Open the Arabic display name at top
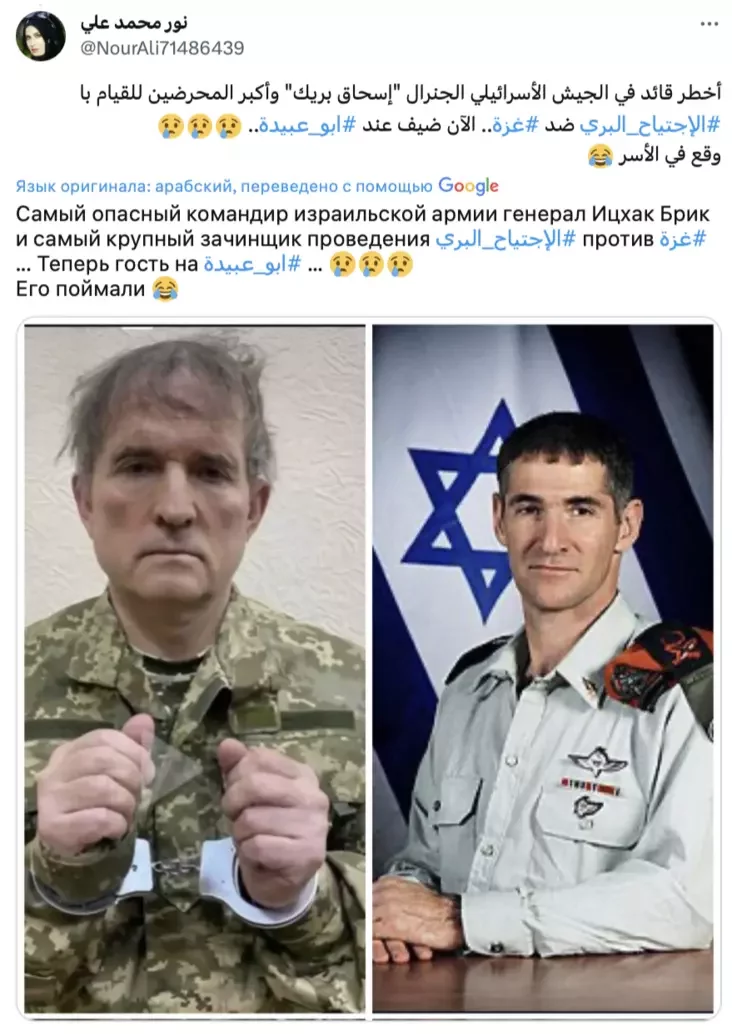This screenshot has width=732, height=1034. point(134,22)
